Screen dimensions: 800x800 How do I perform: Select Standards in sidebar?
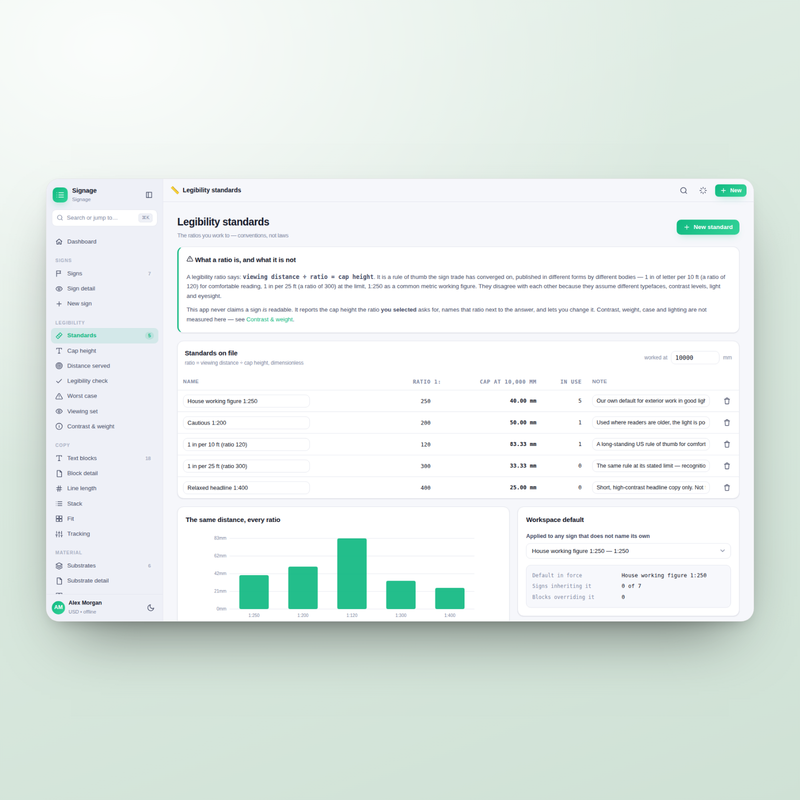pos(105,336)
